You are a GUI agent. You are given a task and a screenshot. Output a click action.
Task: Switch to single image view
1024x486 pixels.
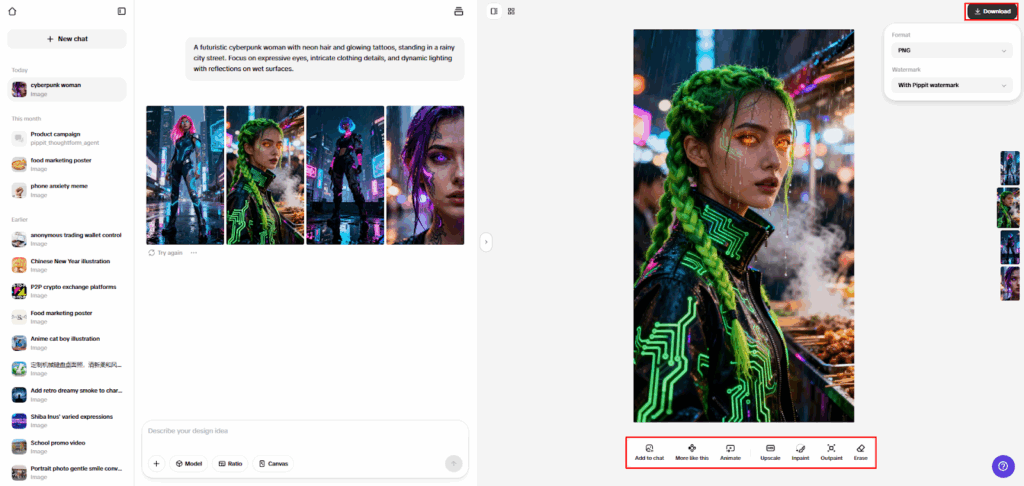494,11
